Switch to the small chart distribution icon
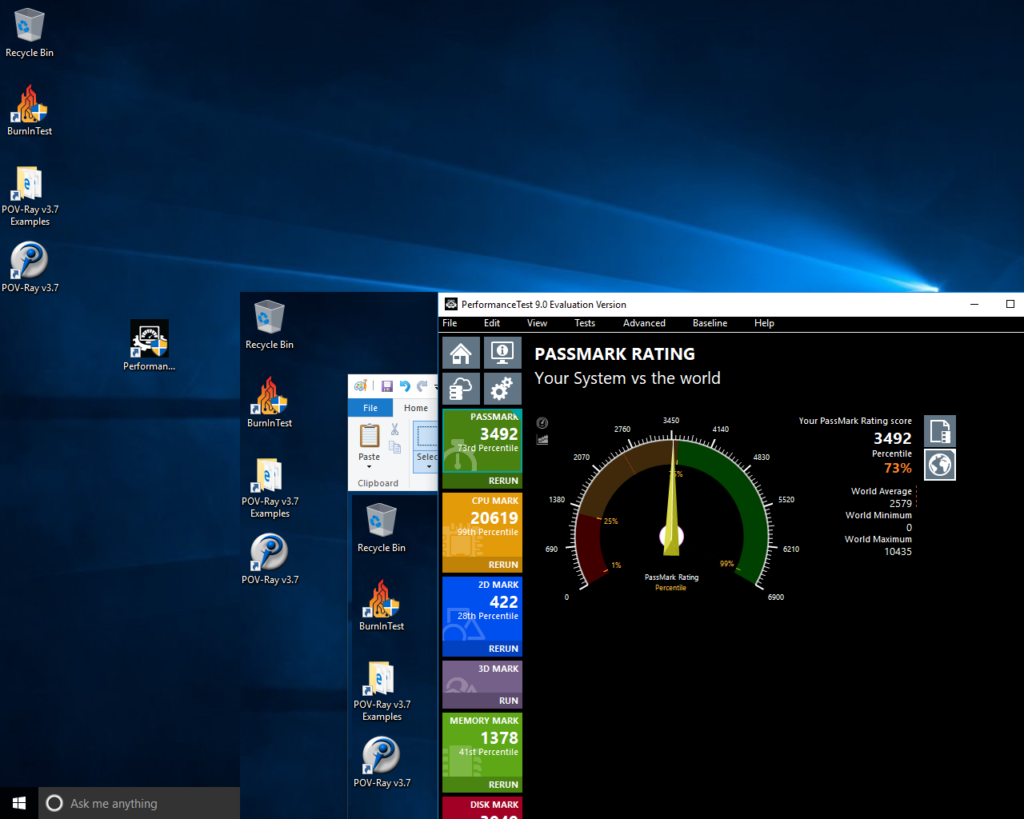The image size is (1024, 819). pyautogui.click(x=542, y=440)
